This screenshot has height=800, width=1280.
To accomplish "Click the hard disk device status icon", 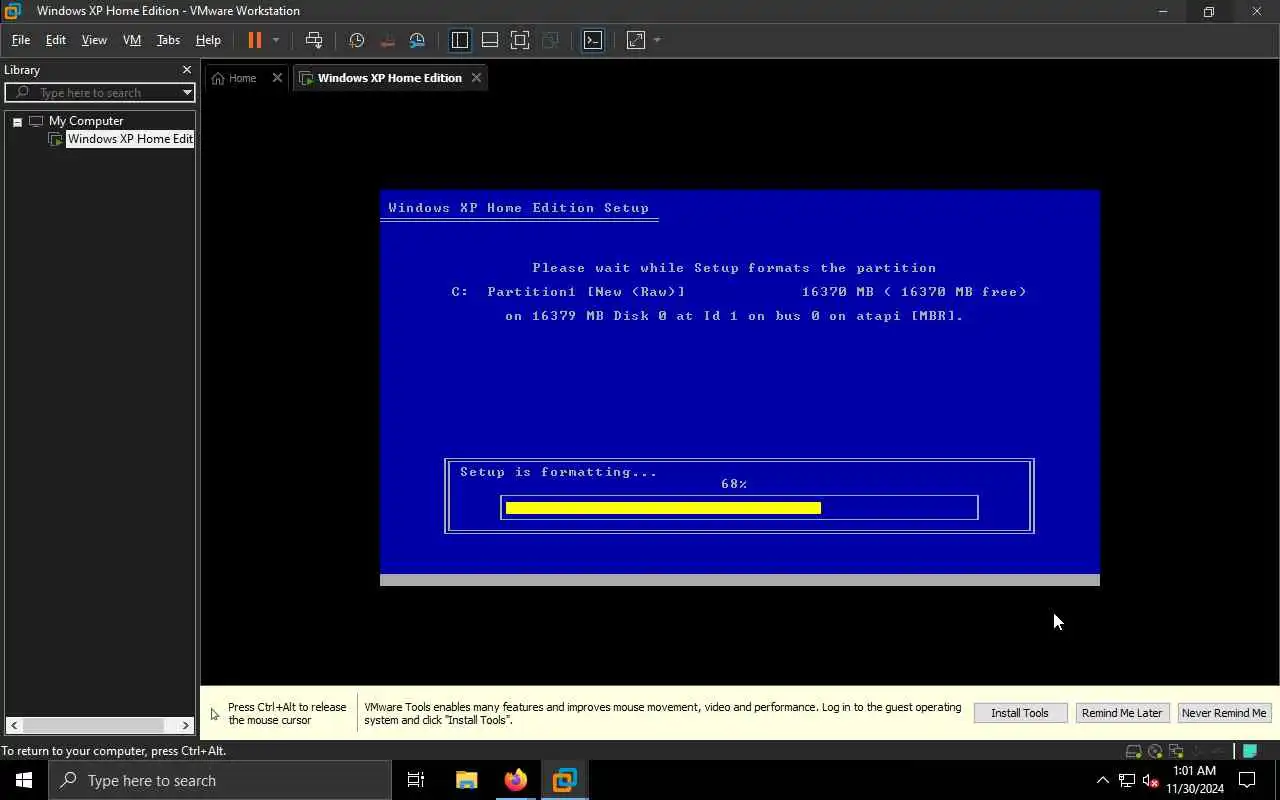I will (1133, 751).
